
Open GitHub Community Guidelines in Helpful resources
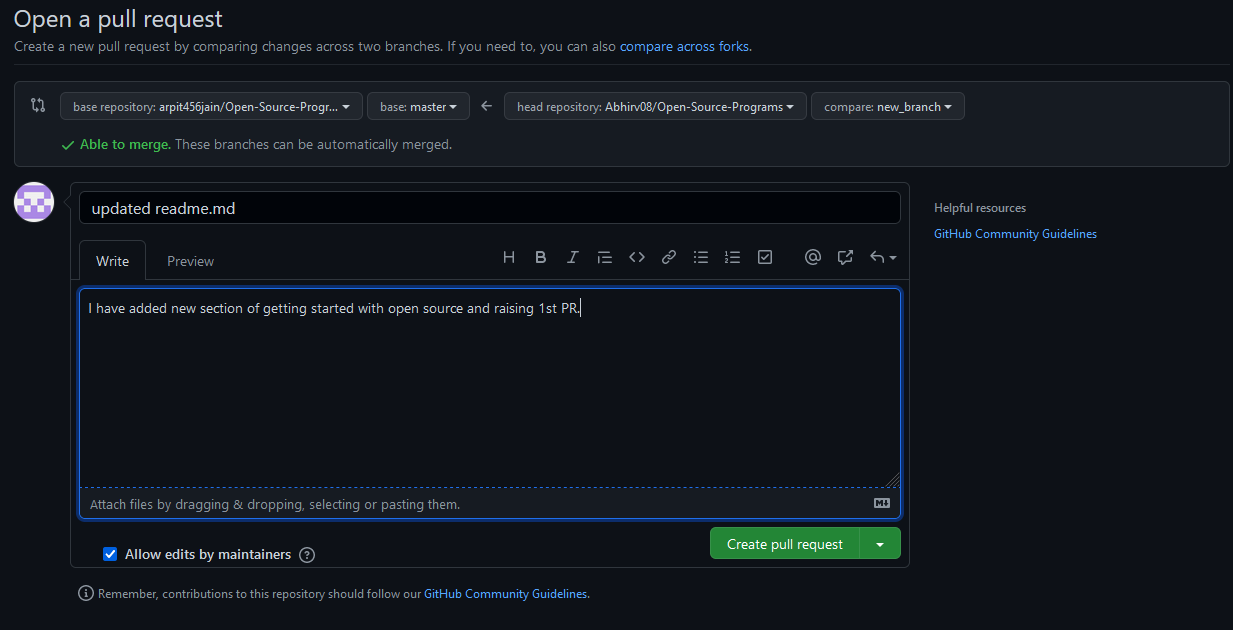pyautogui.click(x=1015, y=234)
